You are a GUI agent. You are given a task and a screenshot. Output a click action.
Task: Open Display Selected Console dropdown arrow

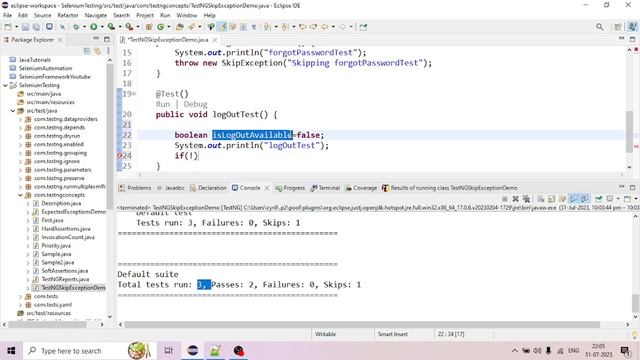pos(618,199)
